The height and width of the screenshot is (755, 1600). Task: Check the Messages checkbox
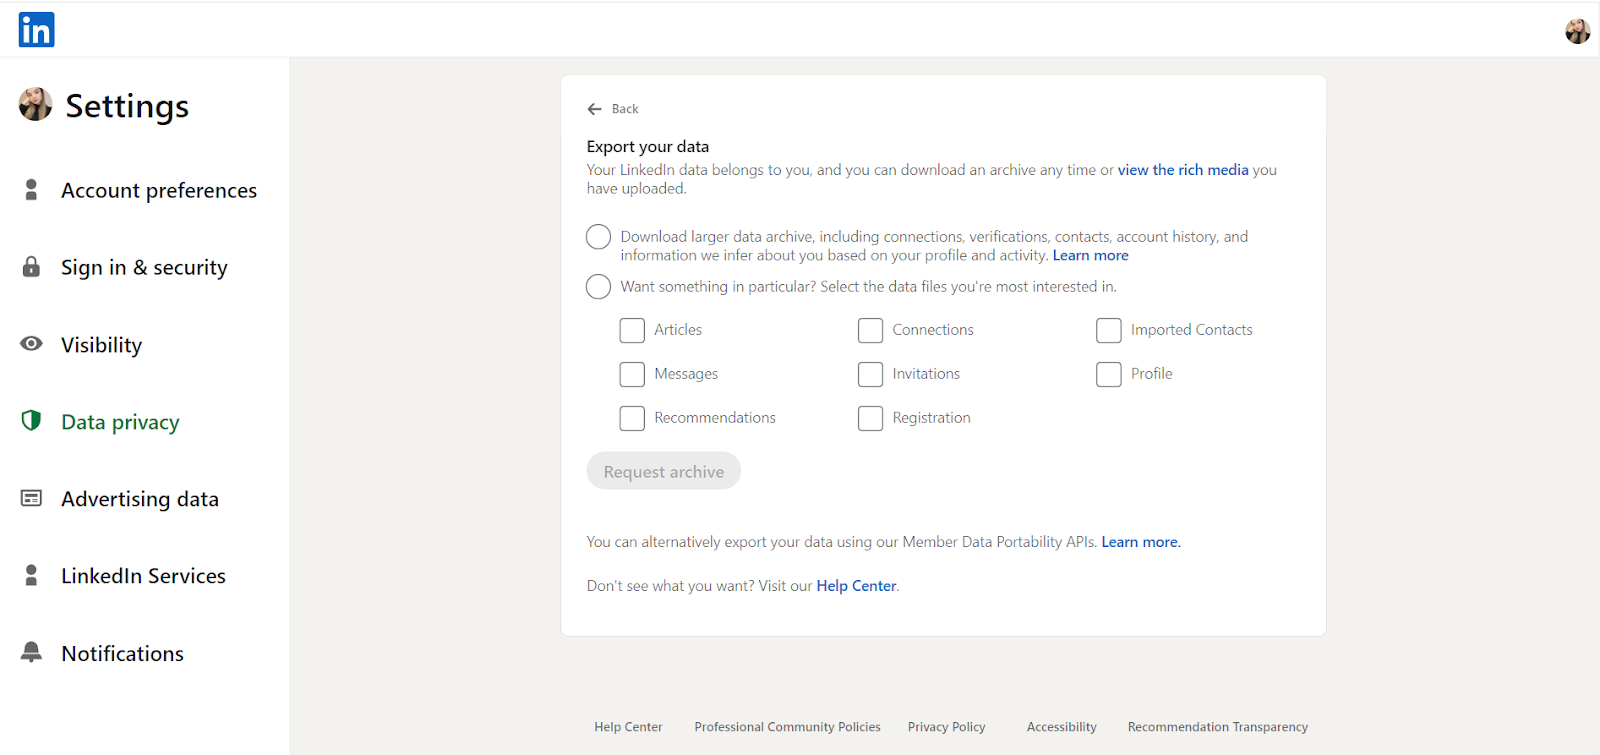coord(632,374)
